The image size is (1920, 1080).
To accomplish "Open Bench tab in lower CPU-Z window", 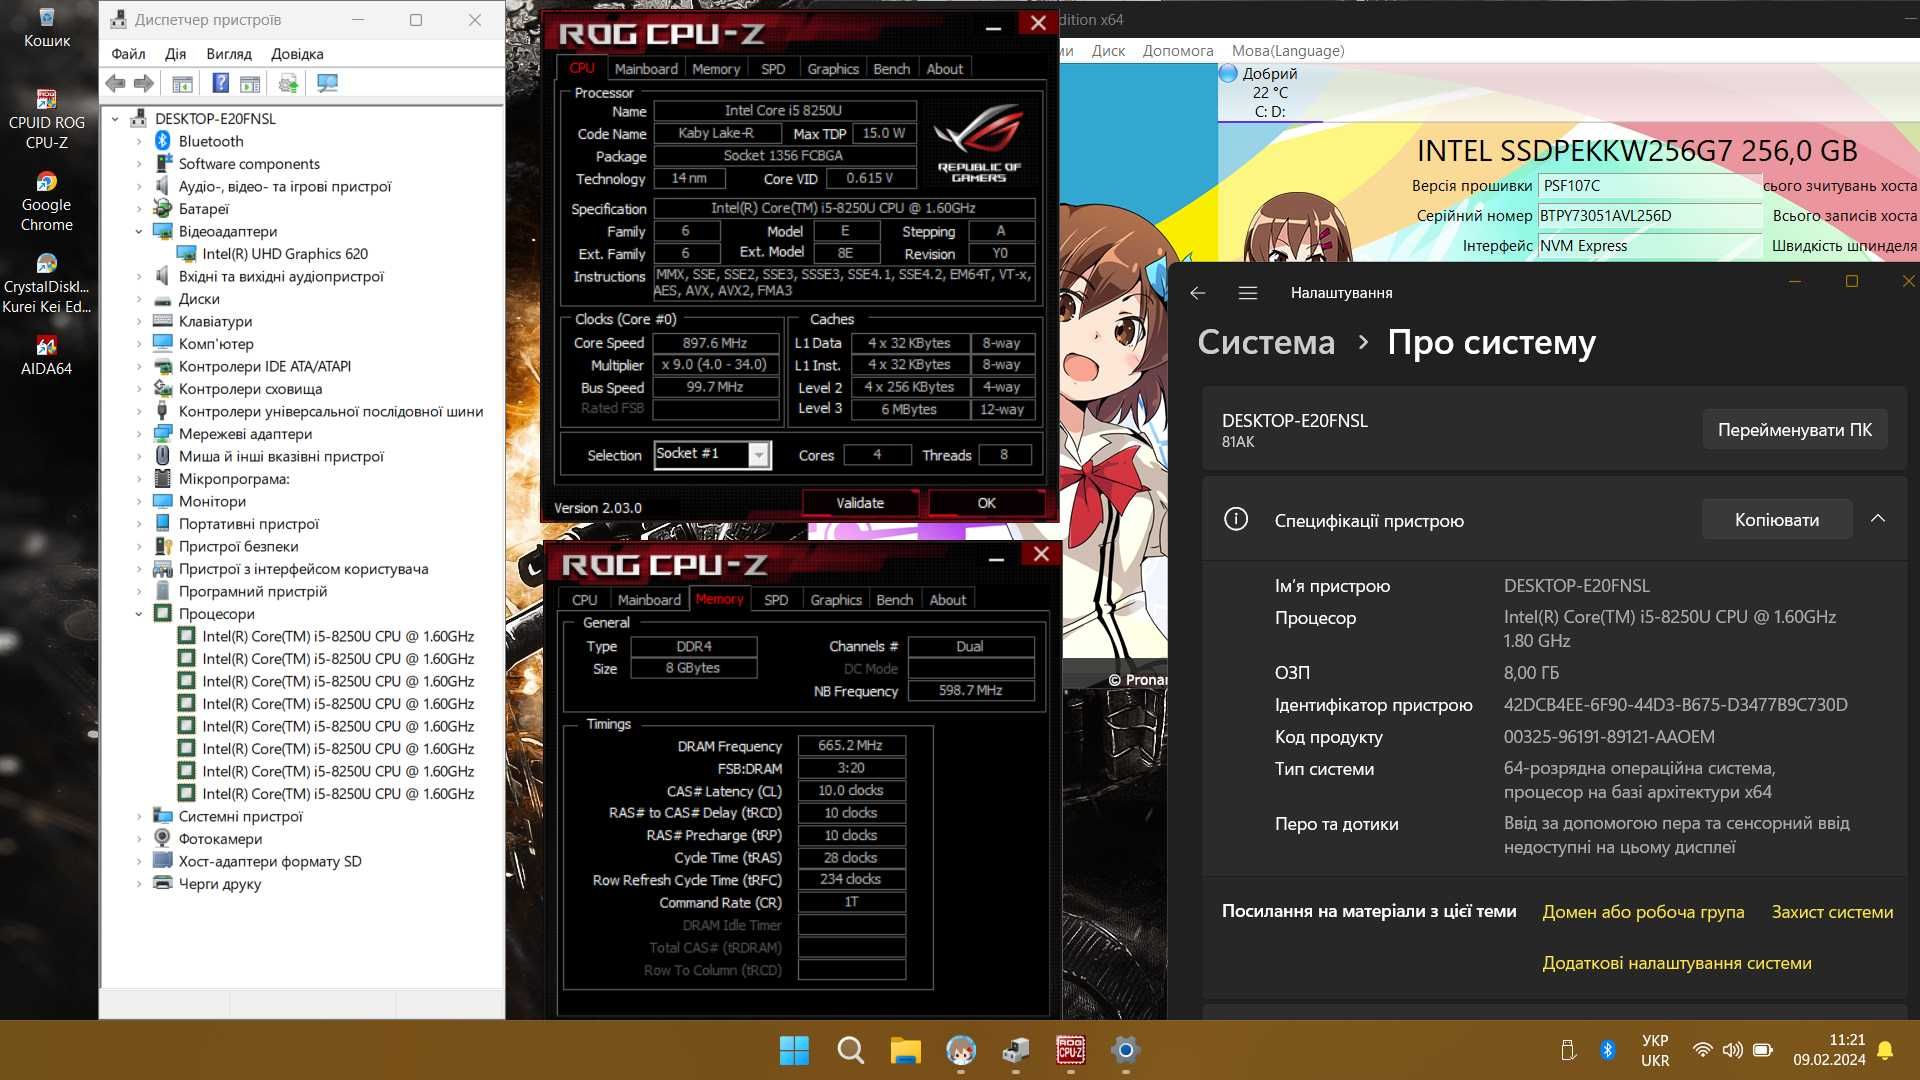I will (894, 600).
